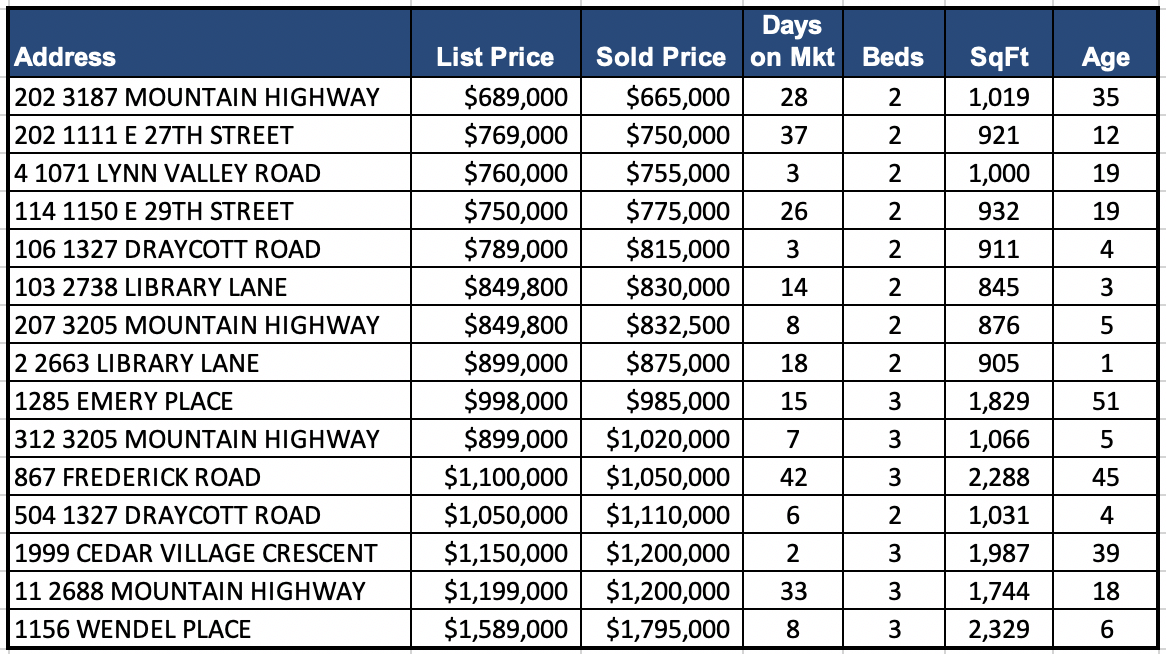Select the 1999 Cedar Village Crescent cell
This screenshot has height=654, width=1166.
[196, 553]
